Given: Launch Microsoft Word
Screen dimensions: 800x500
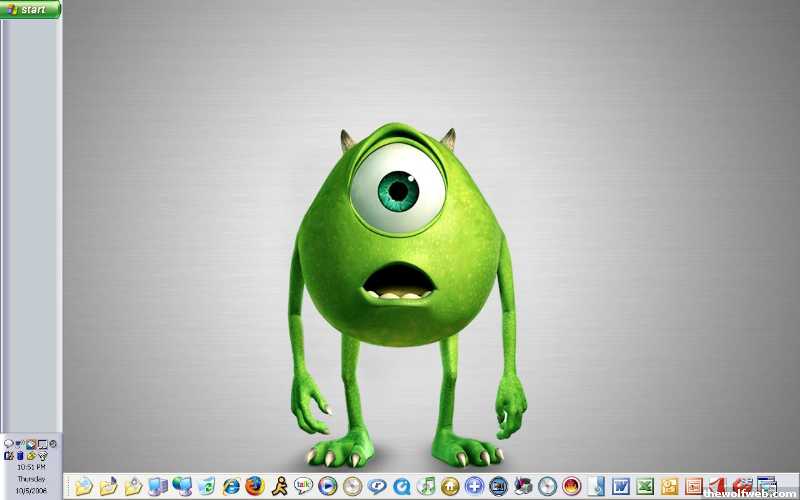Looking at the screenshot, I should pos(620,486).
